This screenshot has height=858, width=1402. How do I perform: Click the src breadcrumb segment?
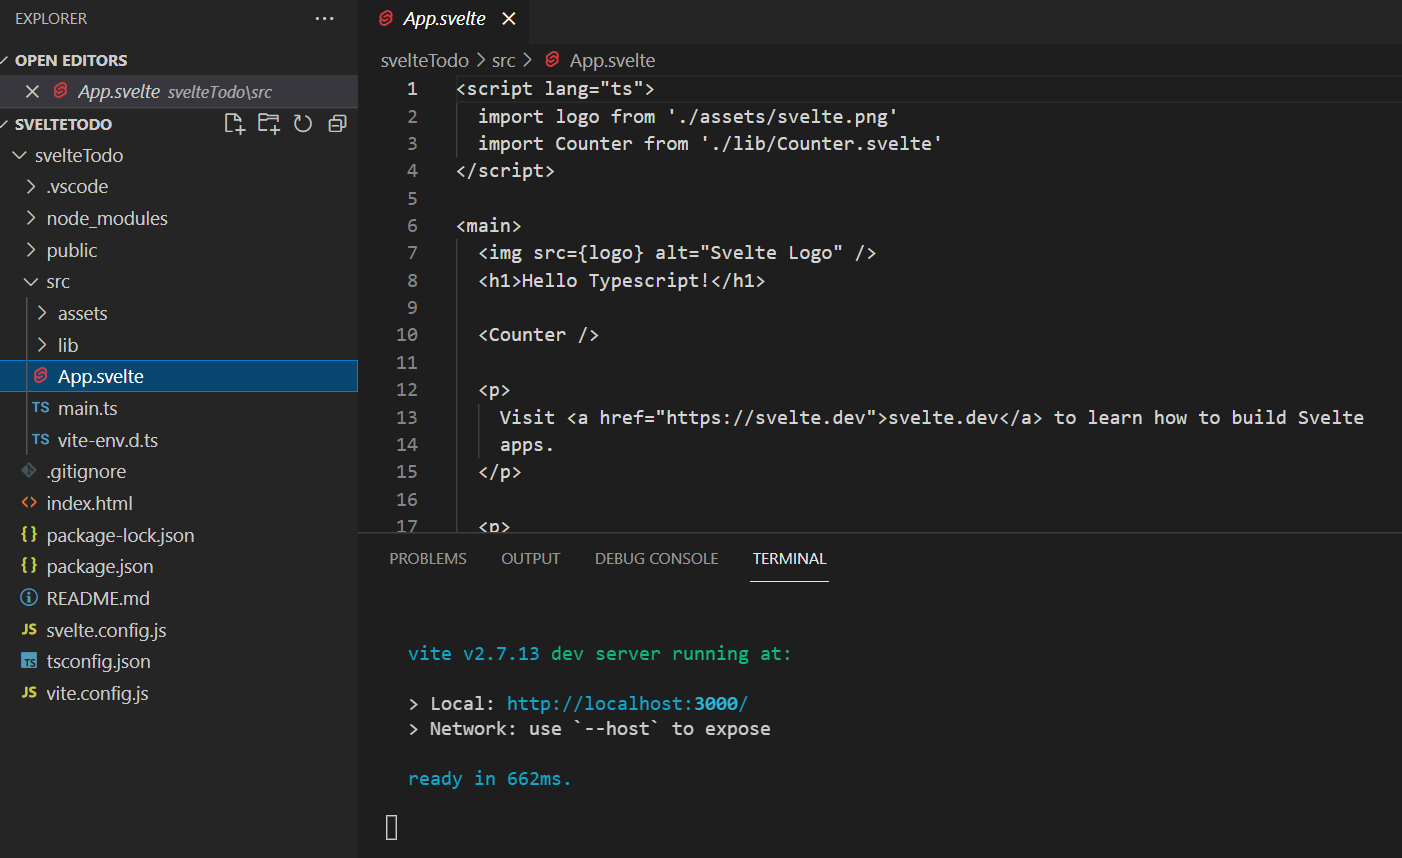[x=504, y=61]
